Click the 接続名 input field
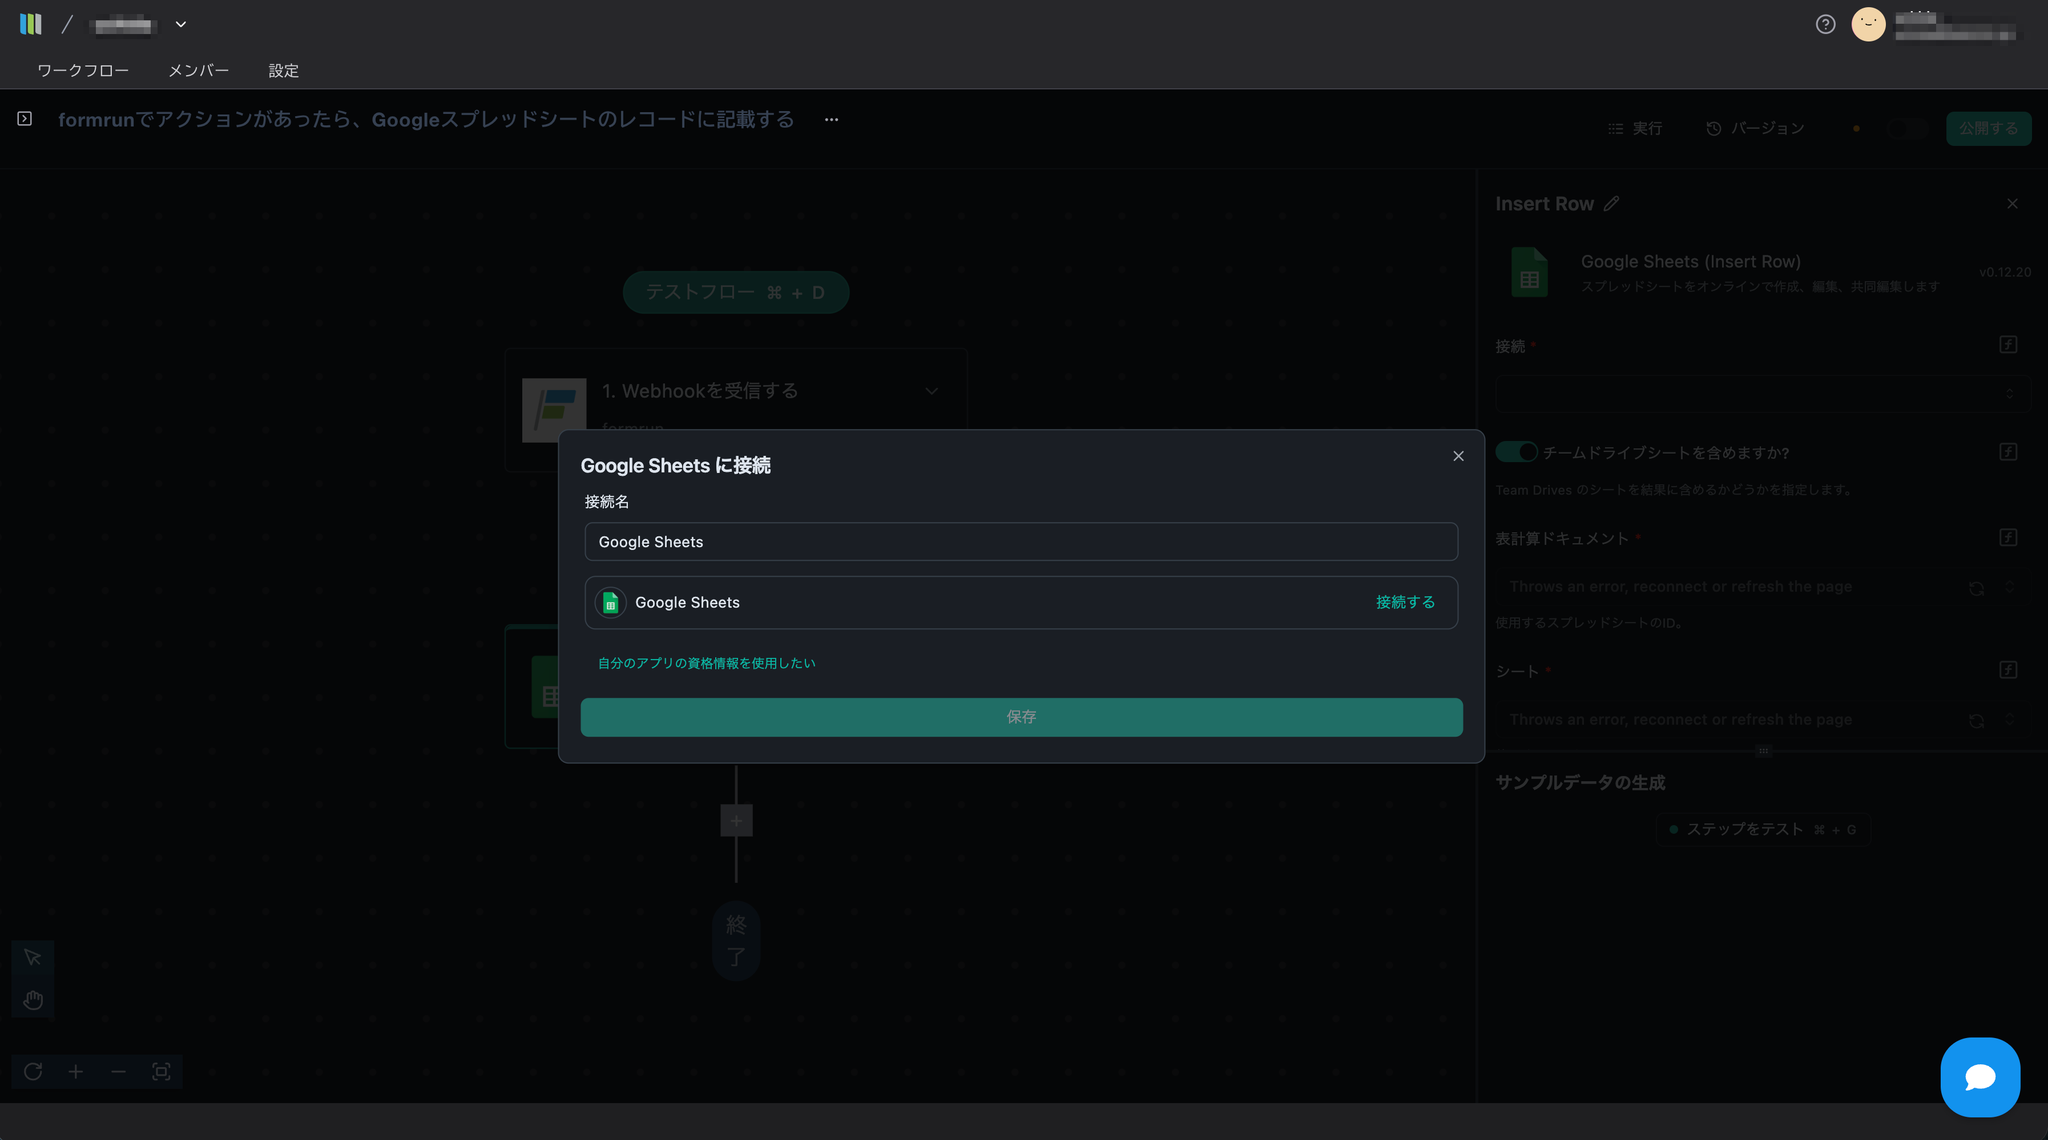Screen dimensions: 2048x1140 [x=1020, y=542]
